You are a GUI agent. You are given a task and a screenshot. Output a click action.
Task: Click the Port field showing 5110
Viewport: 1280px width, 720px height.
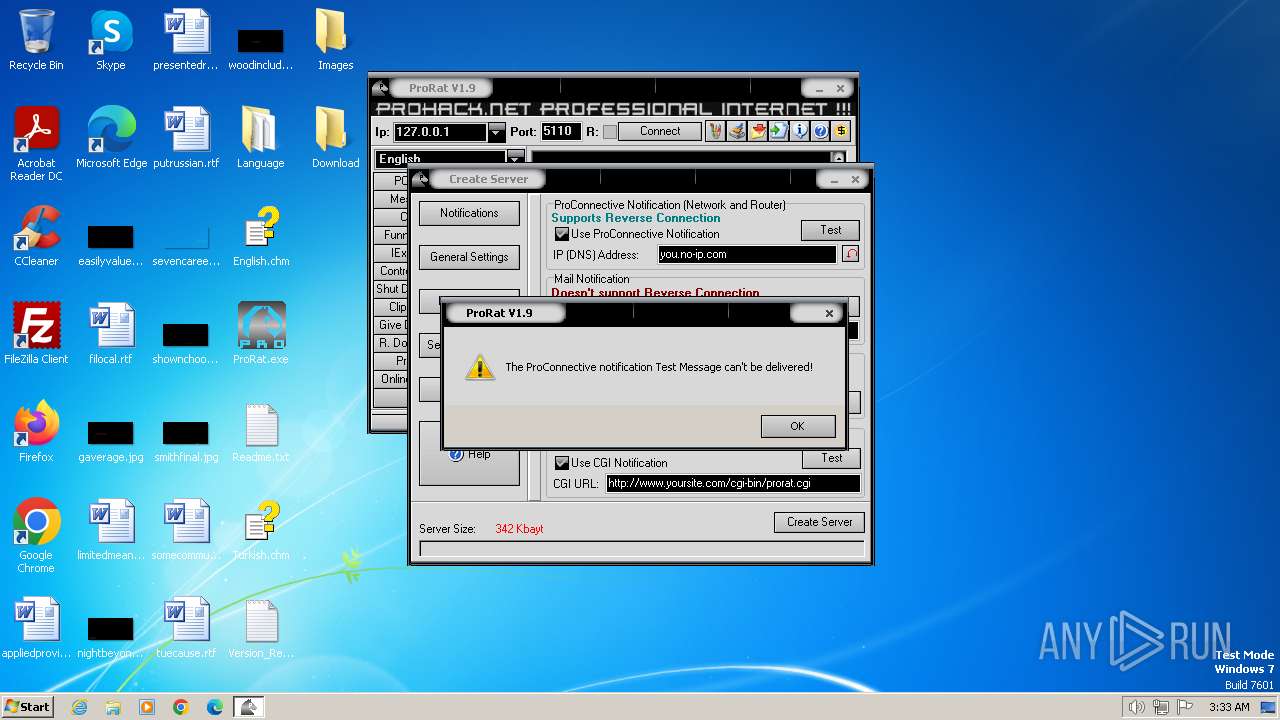point(561,131)
